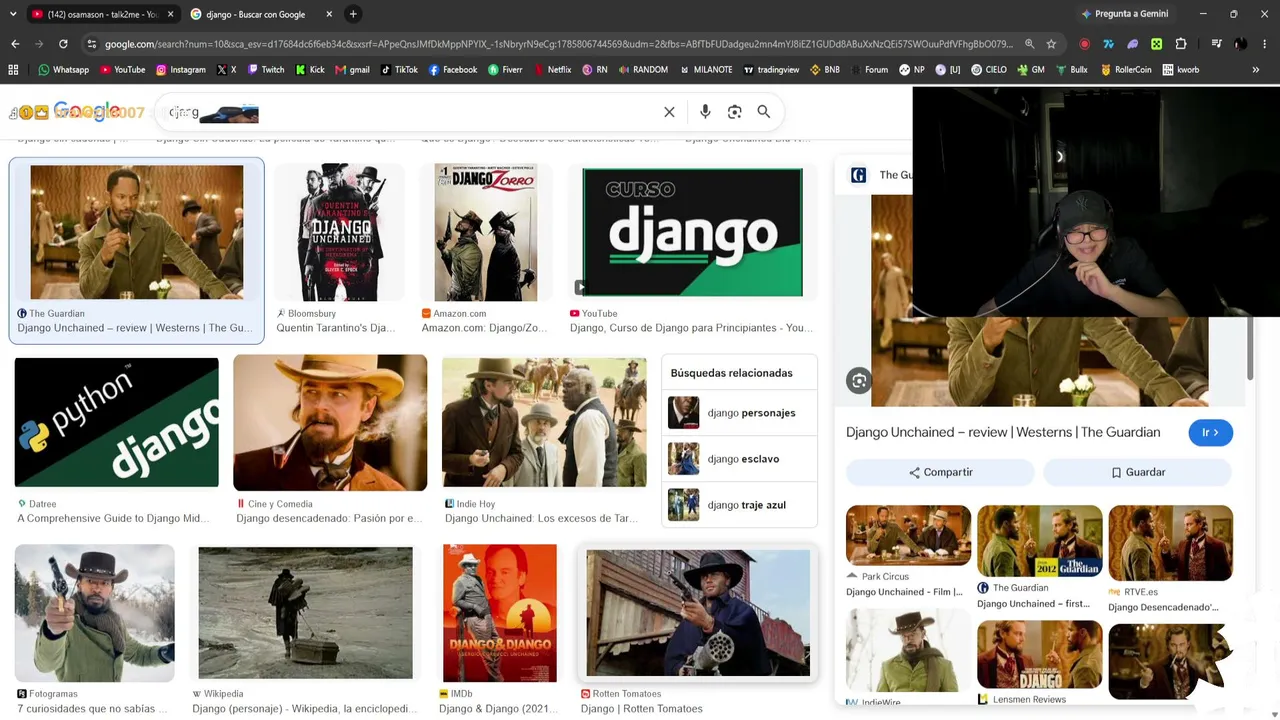This screenshot has height=720, width=1280.
Task: Close the osamason YouTube tab
Action: (x=170, y=14)
